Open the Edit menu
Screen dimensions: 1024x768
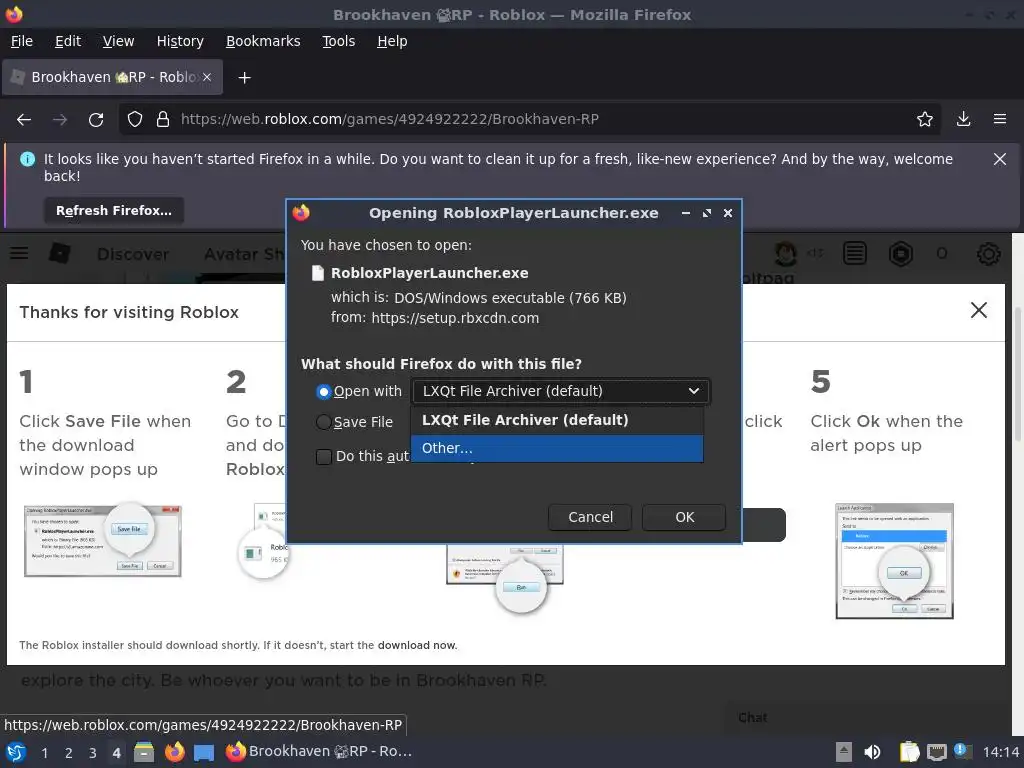(x=68, y=41)
